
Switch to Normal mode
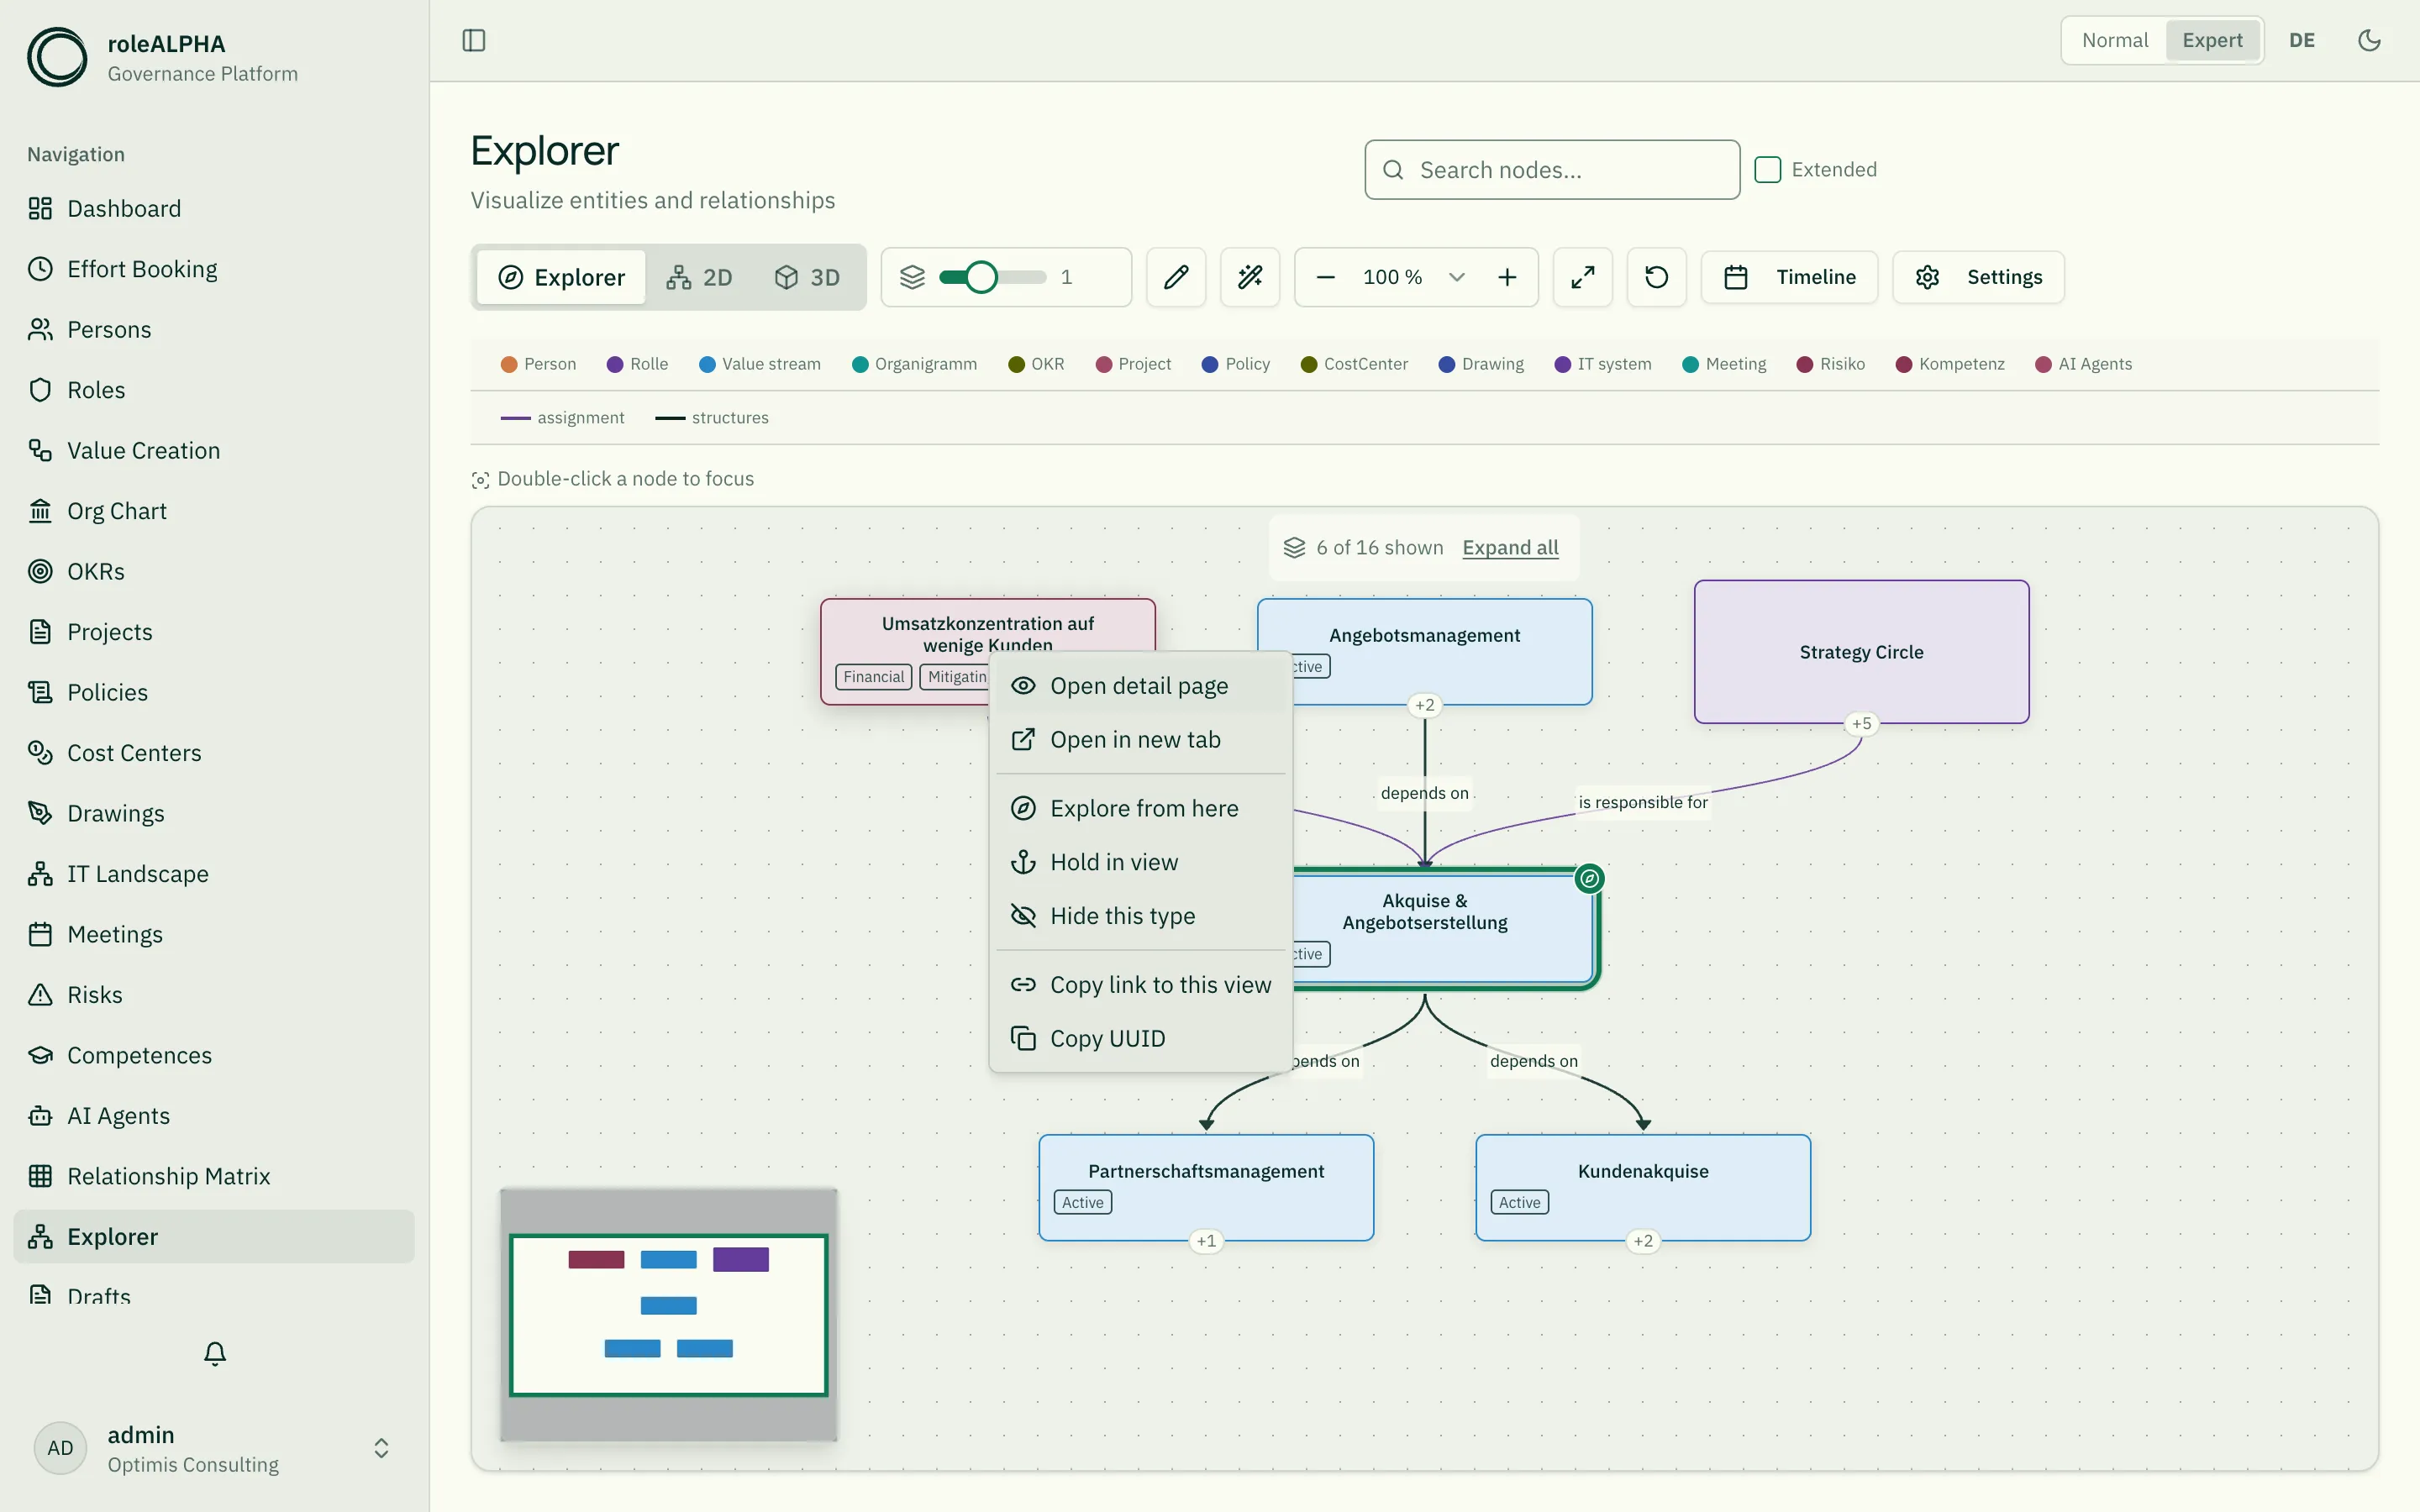[2114, 40]
